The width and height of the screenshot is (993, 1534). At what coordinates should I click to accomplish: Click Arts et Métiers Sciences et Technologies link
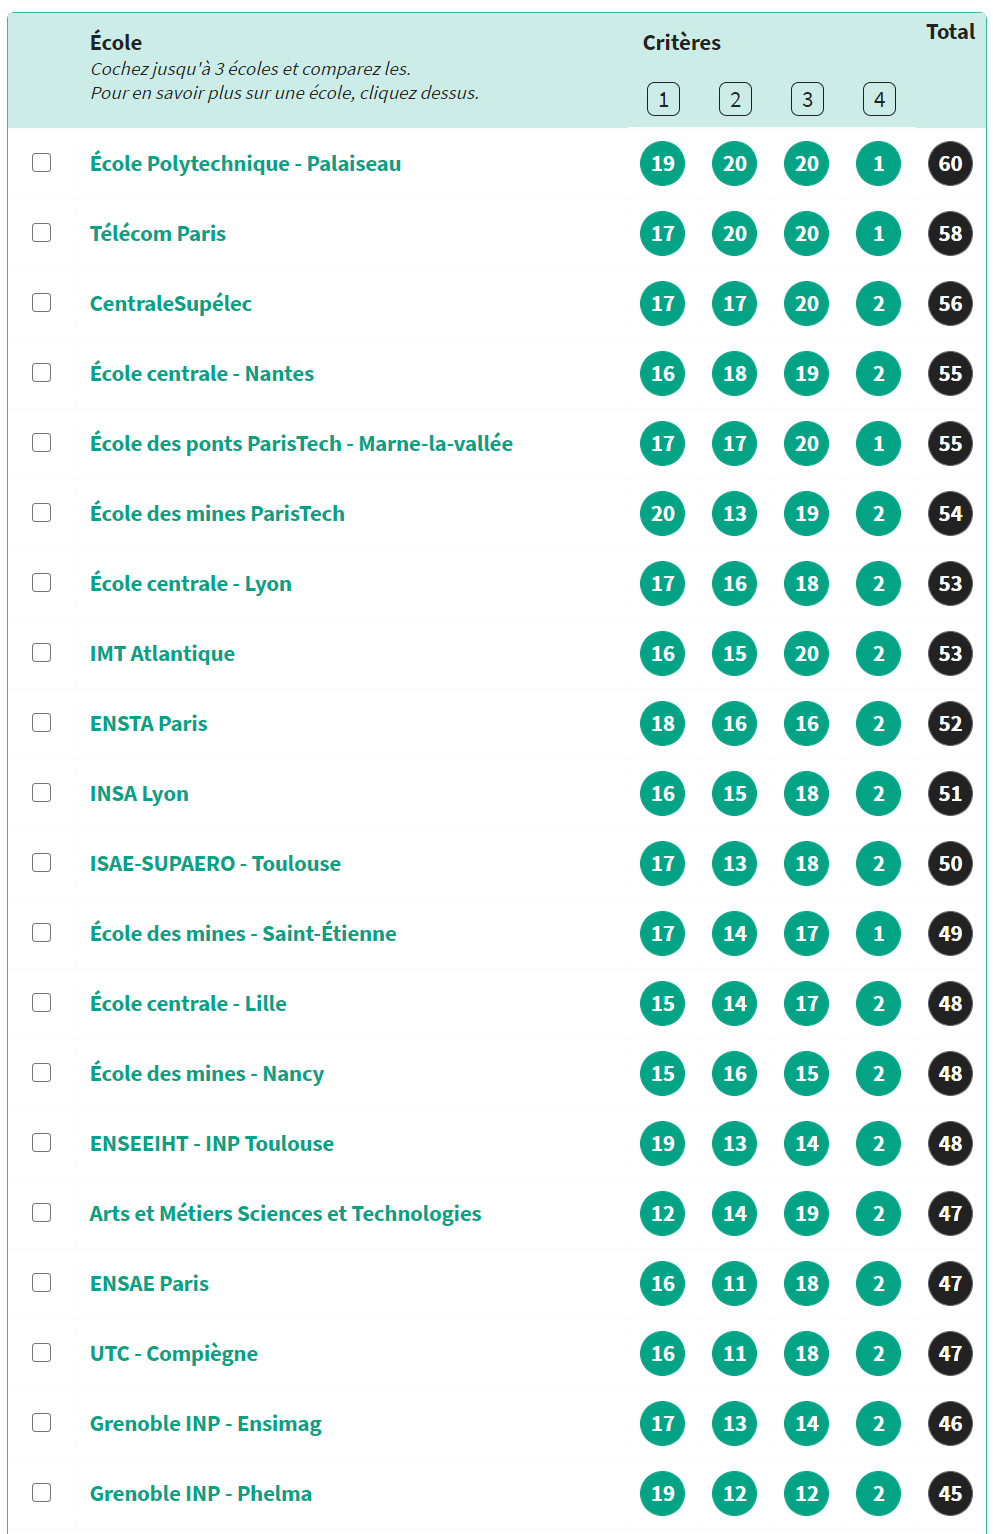coord(285,1214)
